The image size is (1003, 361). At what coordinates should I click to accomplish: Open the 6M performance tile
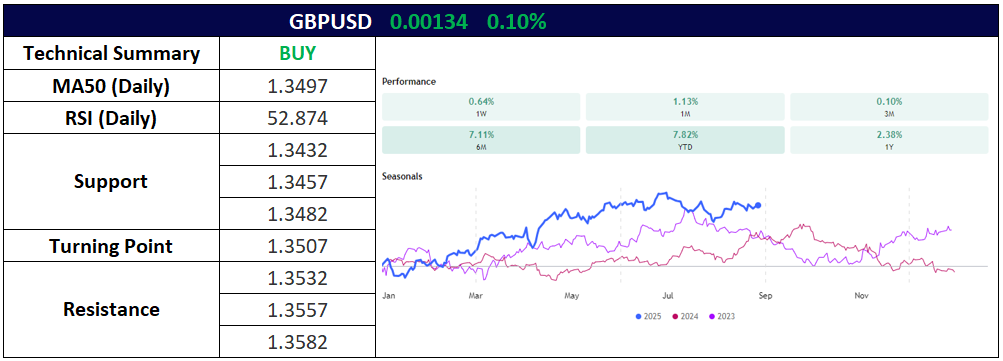481,140
